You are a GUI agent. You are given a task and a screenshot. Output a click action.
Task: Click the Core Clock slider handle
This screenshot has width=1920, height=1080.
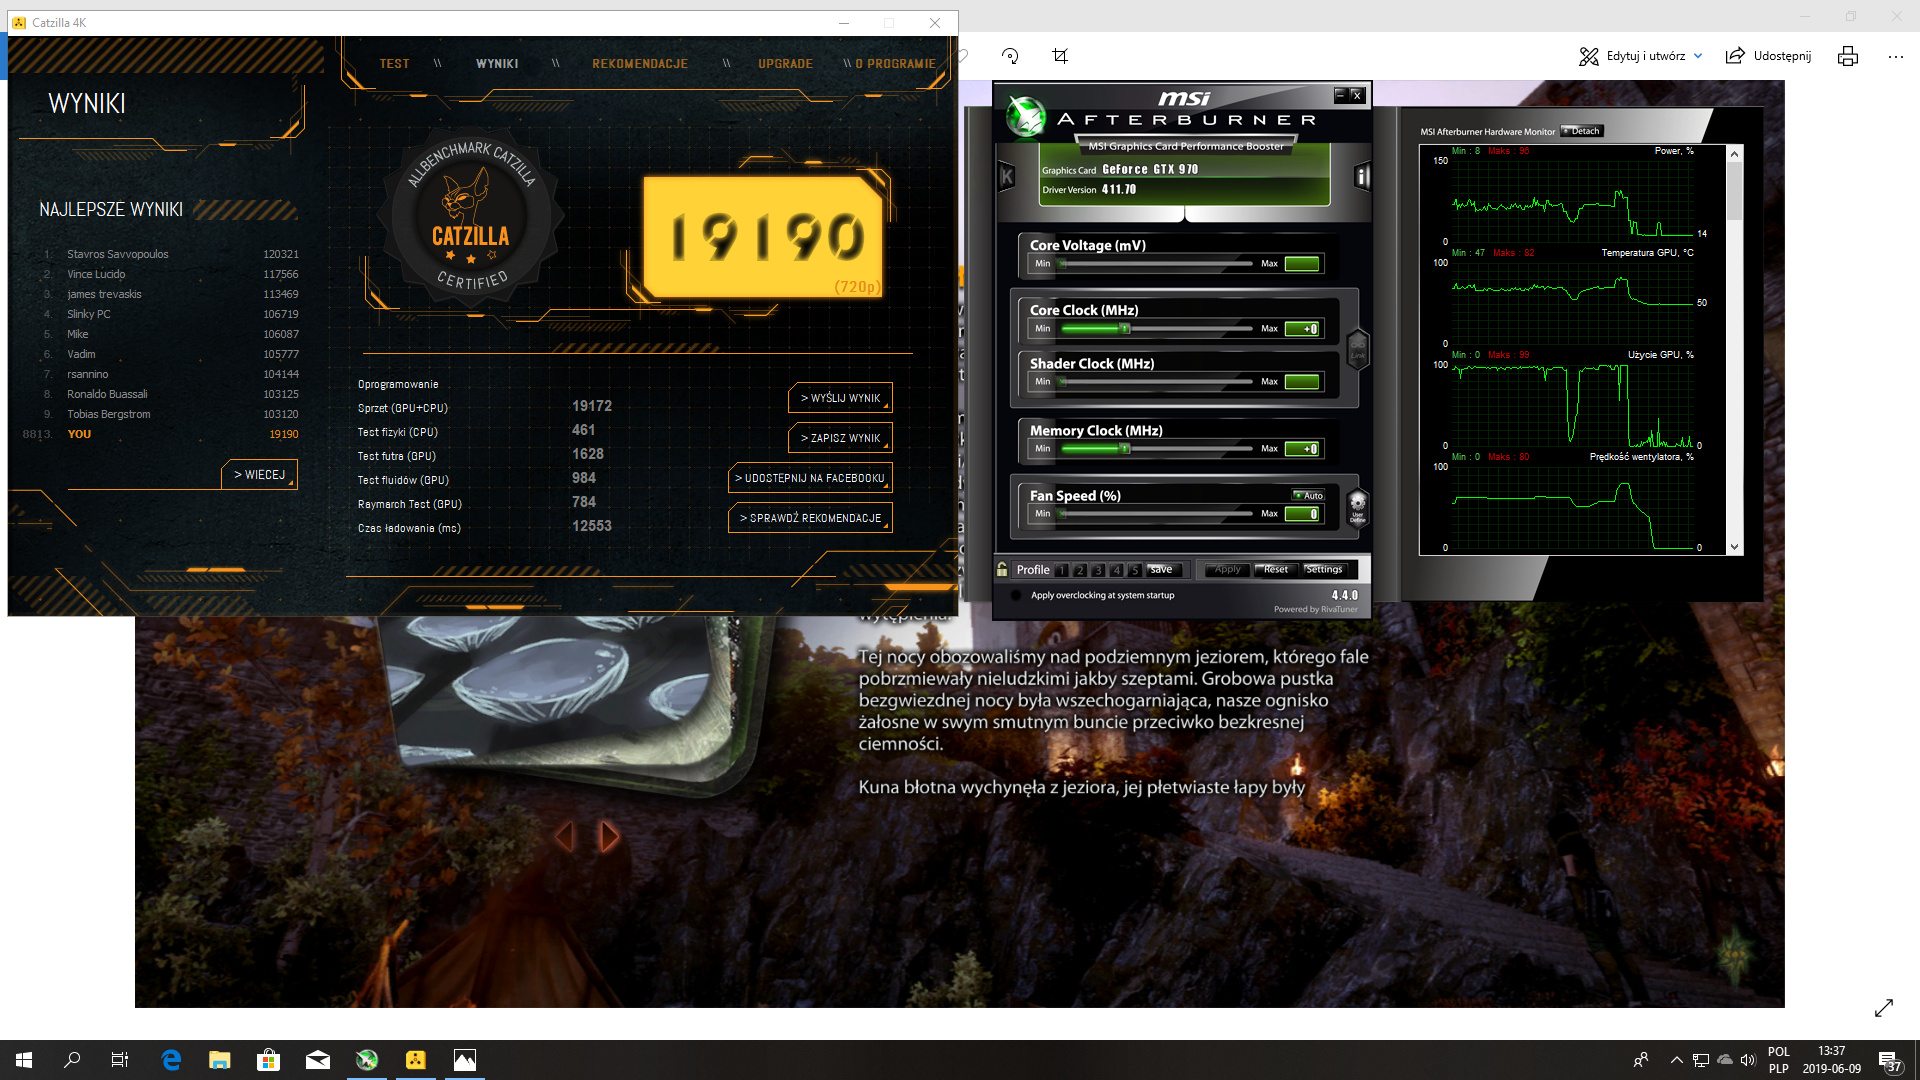coord(1125,329)
